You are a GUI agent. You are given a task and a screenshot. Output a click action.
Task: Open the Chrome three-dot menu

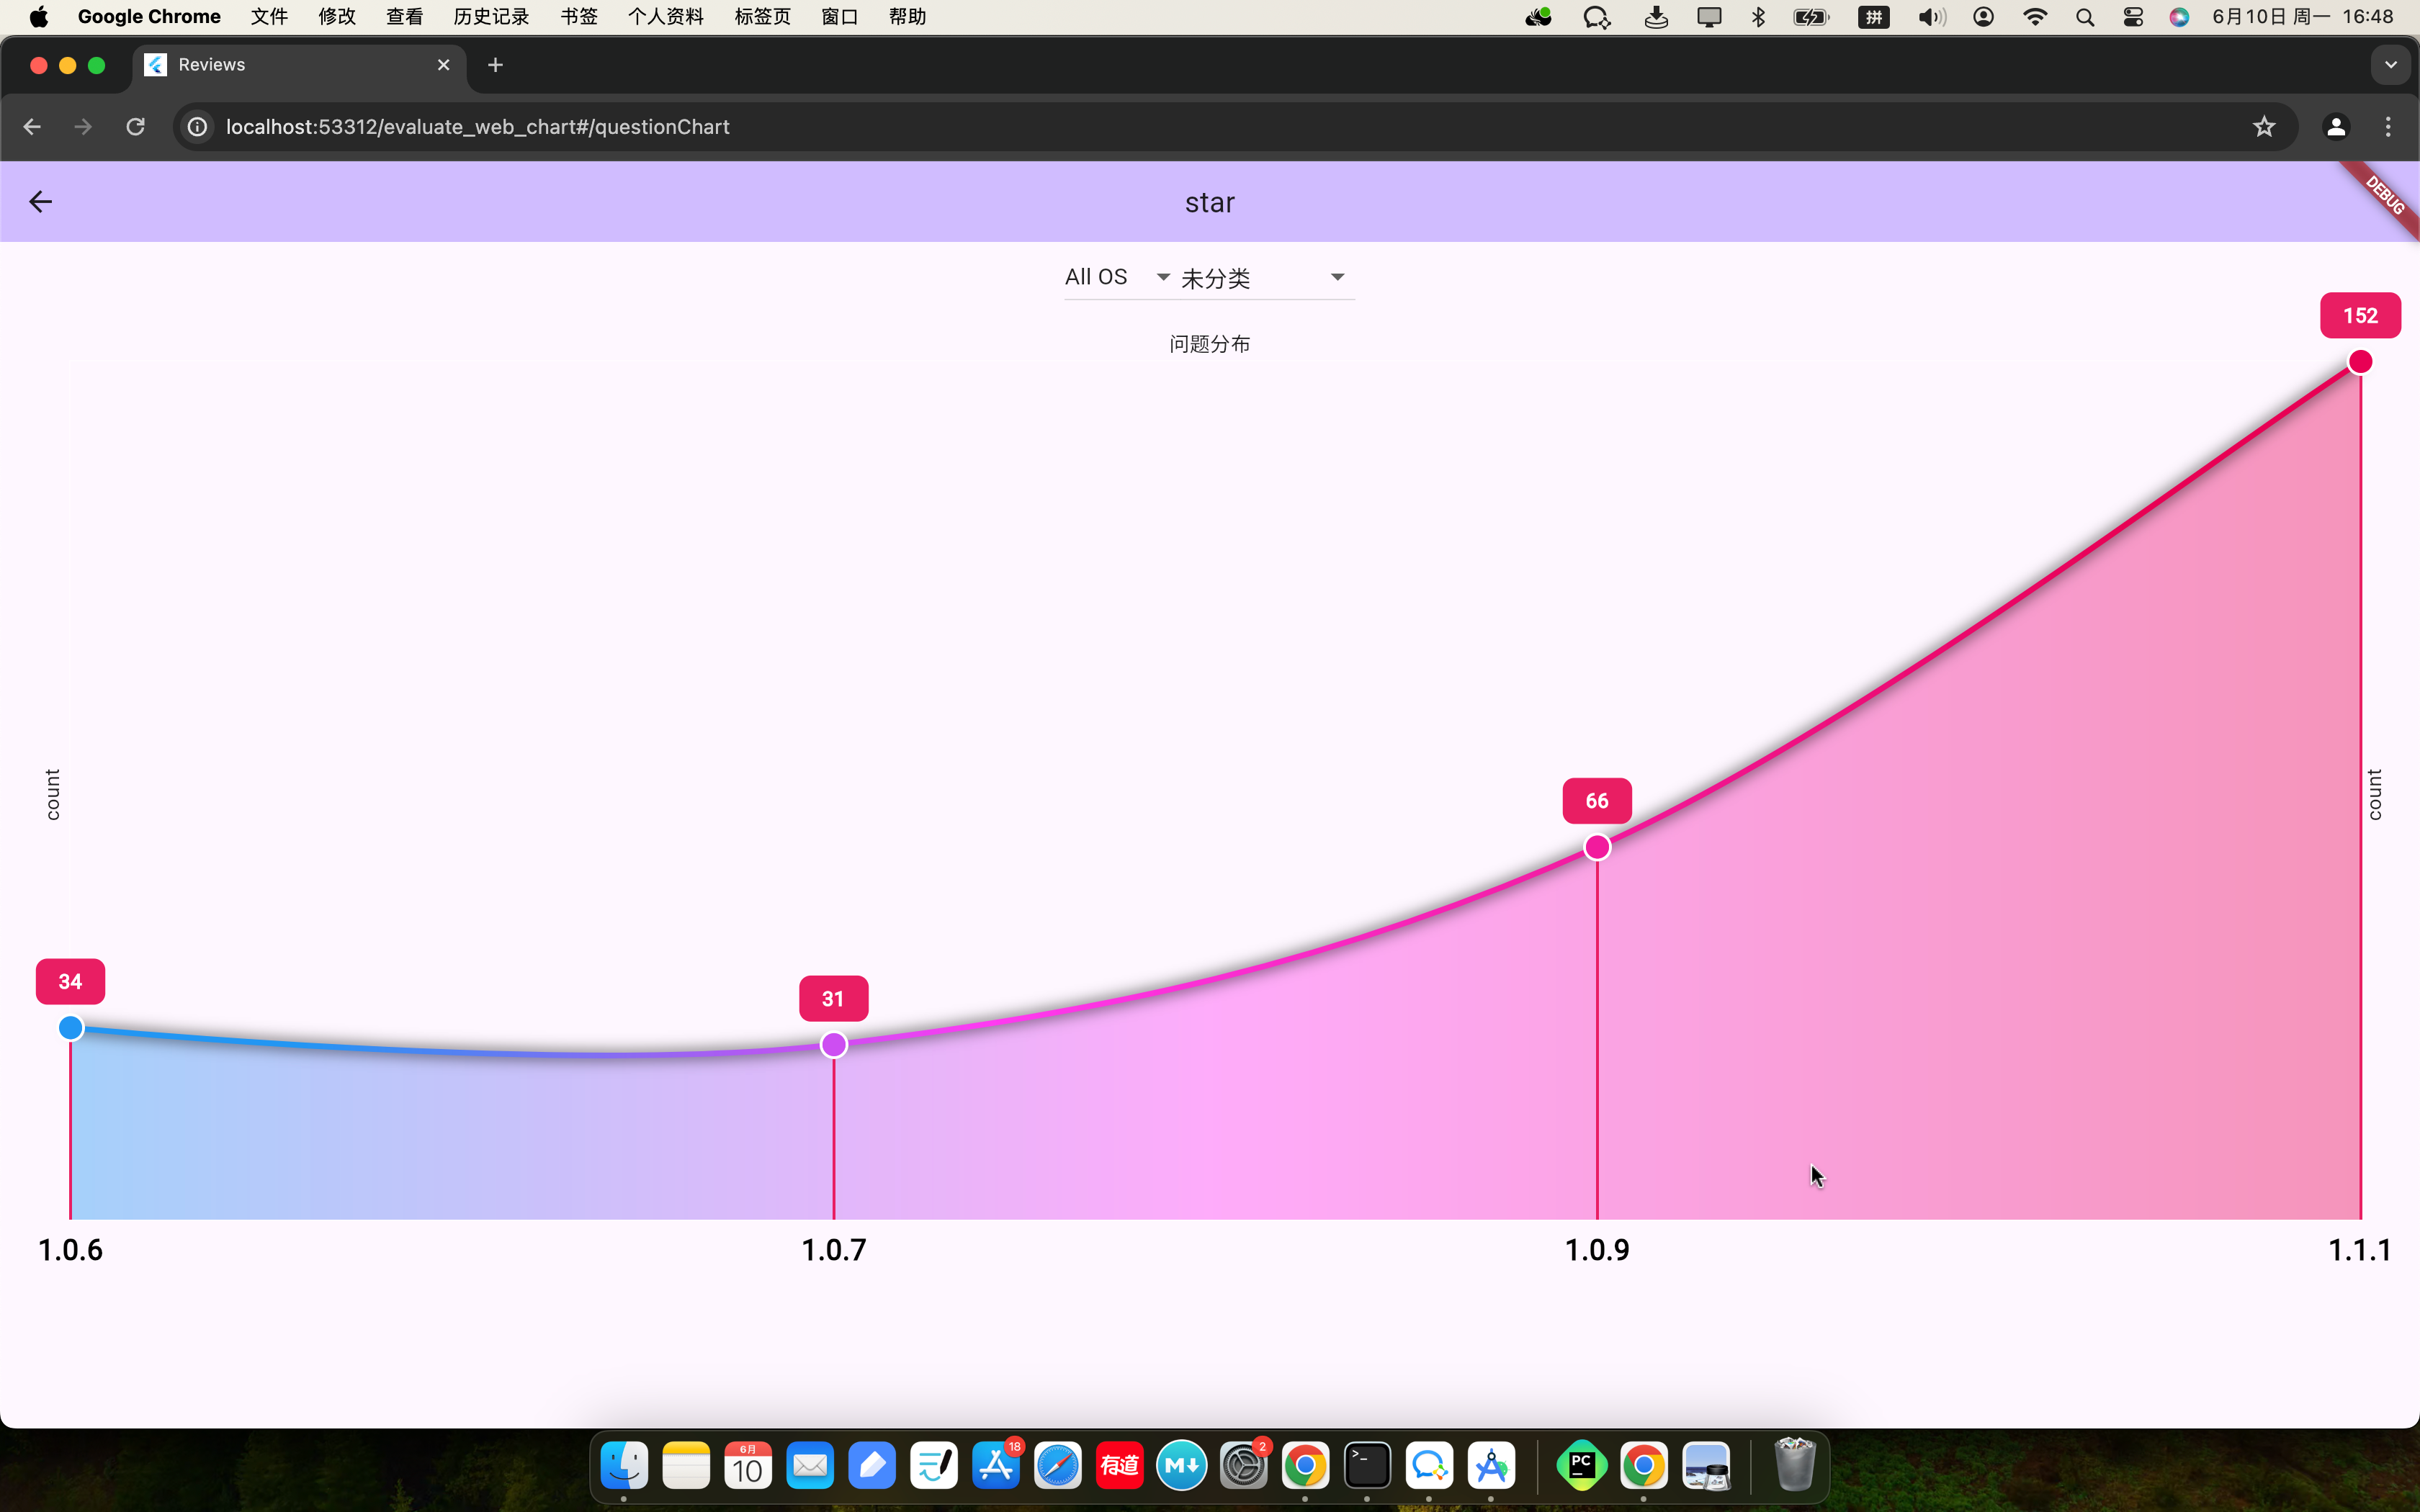coord(2388,127)
